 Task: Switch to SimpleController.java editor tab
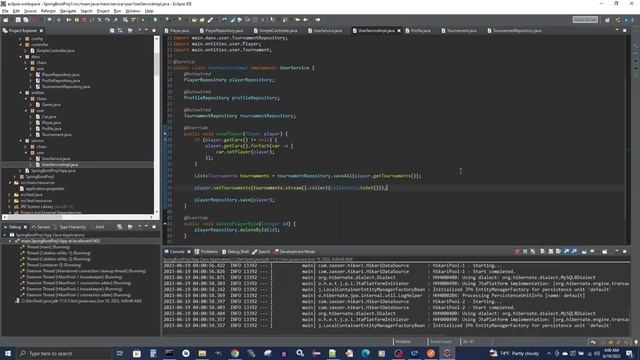[276, 31]
